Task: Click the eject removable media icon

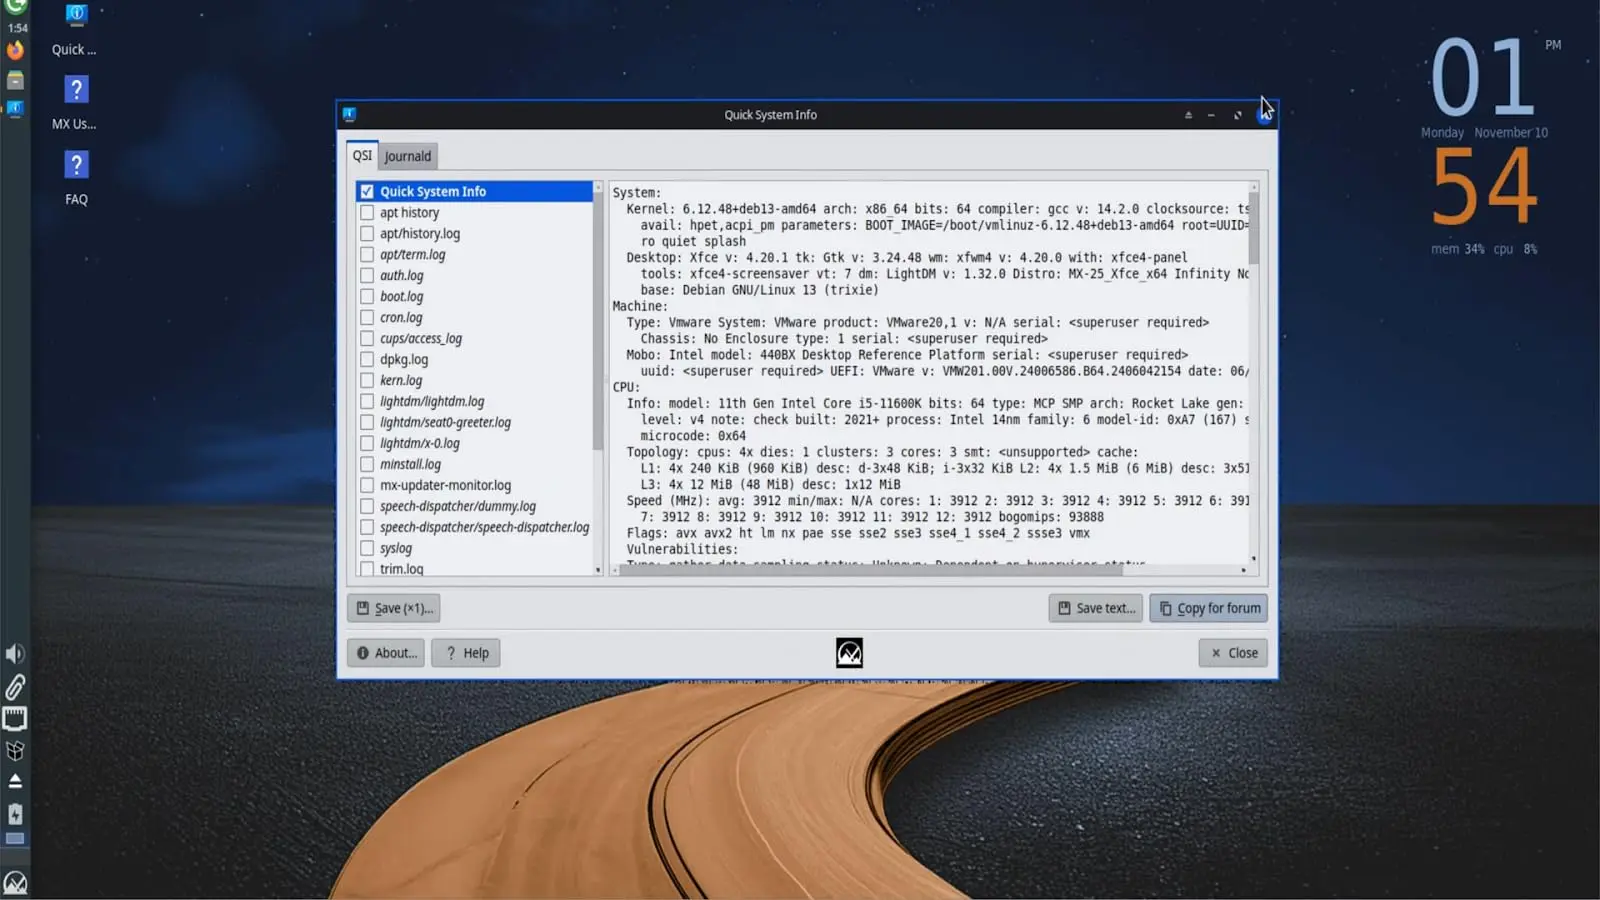Action: pyautogui.click(x=15, y=781)
